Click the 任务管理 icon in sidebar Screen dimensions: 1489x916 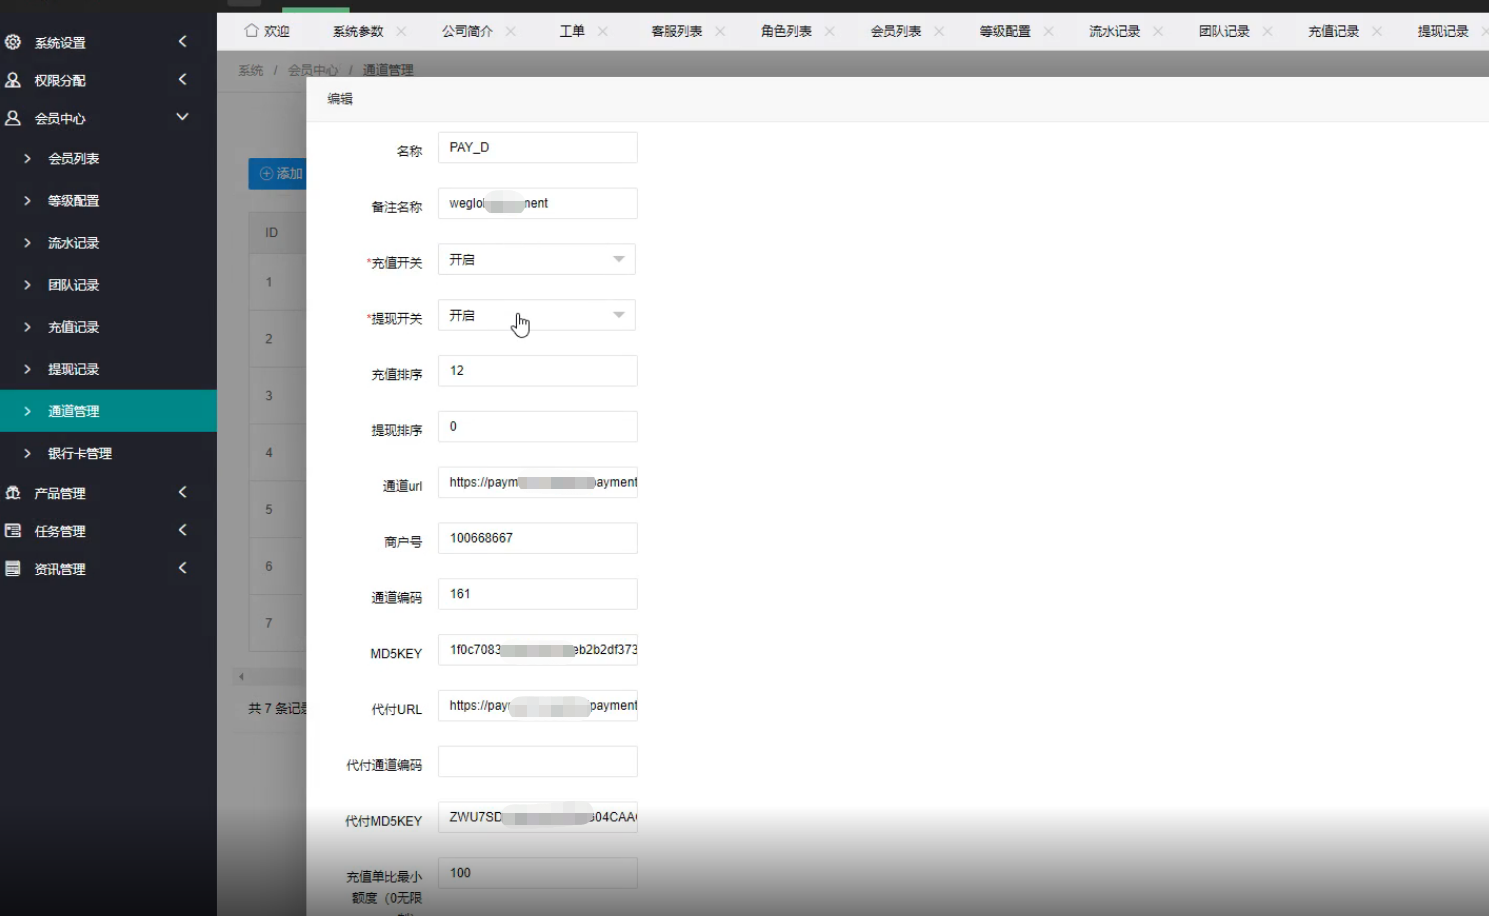click(x=13, y=531)
